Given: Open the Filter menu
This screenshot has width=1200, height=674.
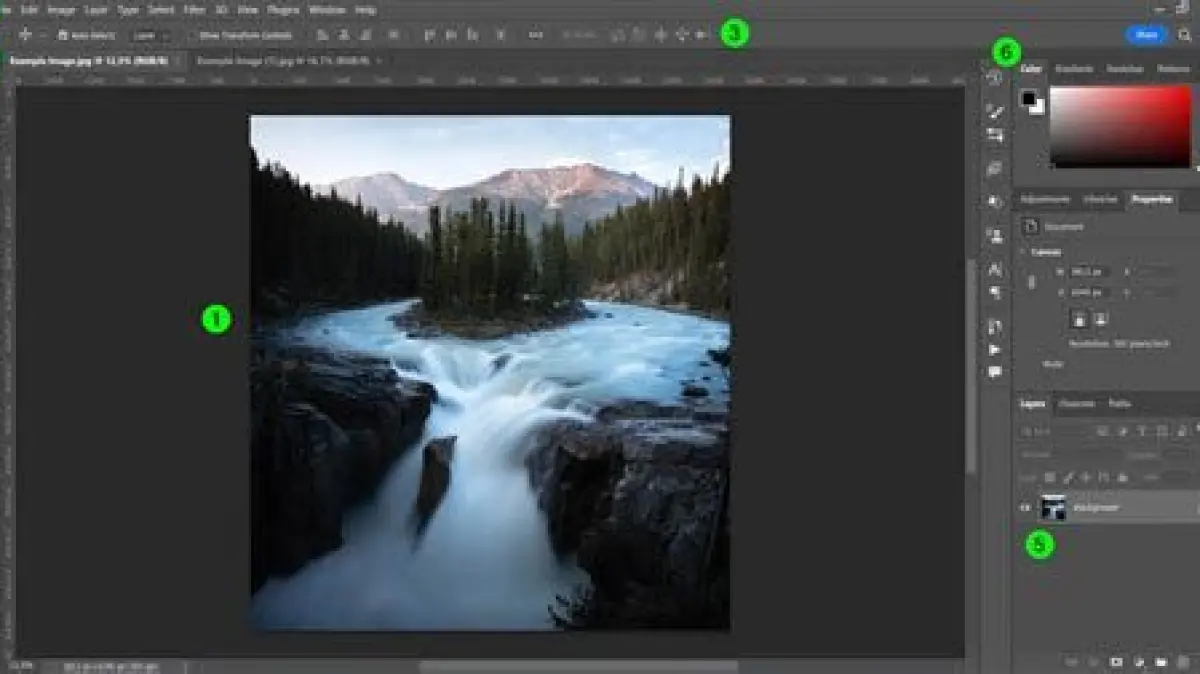Looking at the screenshot, I should (194, 10).
